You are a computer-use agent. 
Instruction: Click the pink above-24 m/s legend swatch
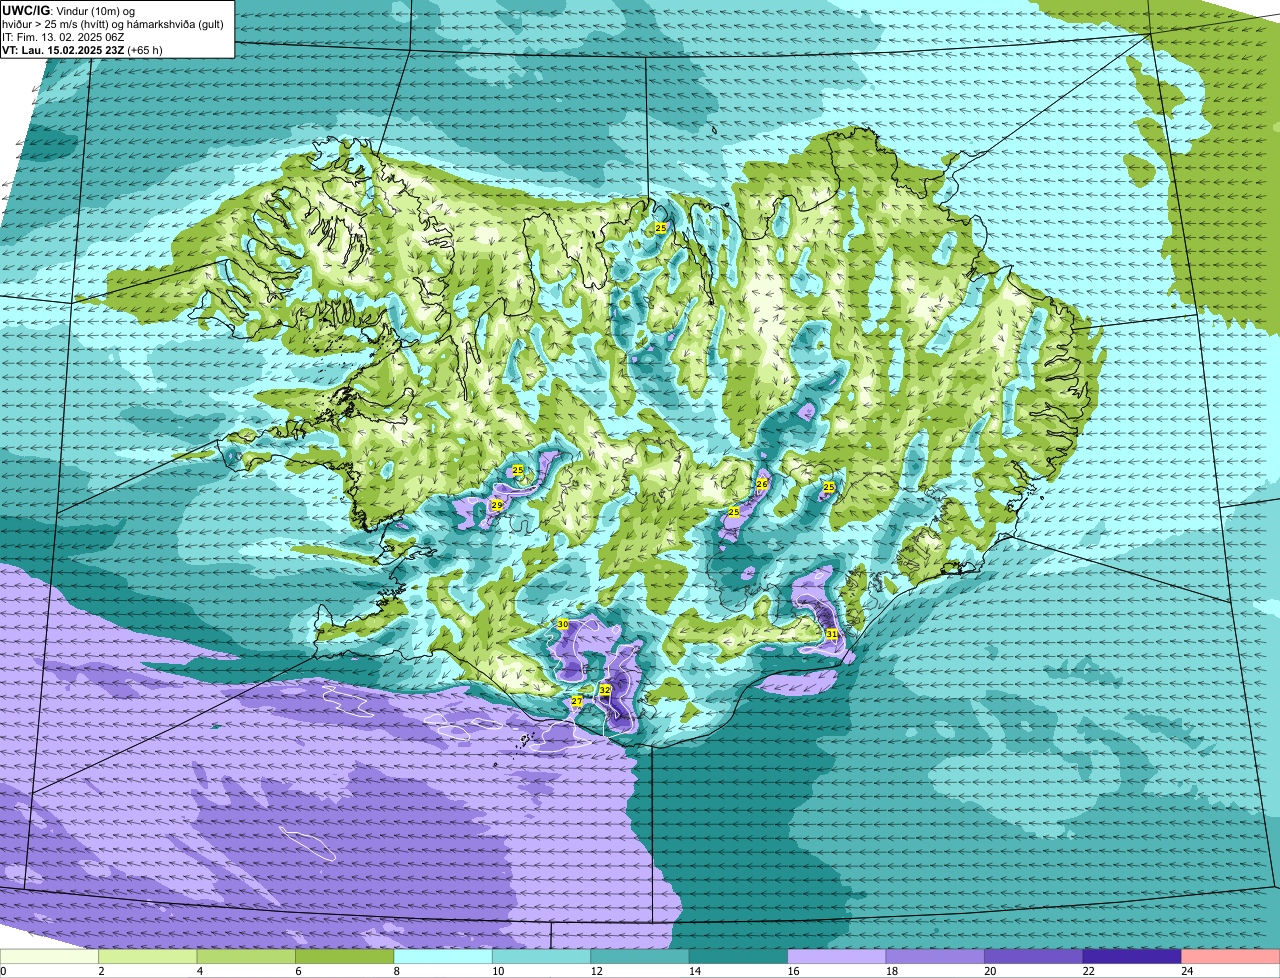point(1231,956)
